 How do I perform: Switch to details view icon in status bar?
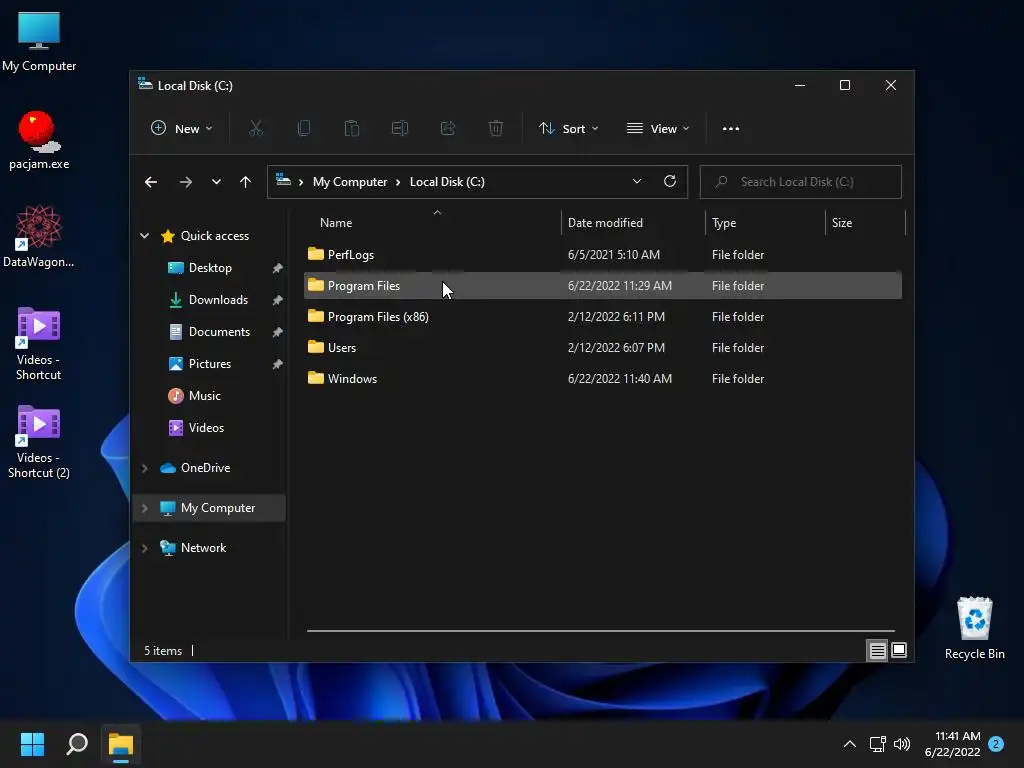coord(877,650)
